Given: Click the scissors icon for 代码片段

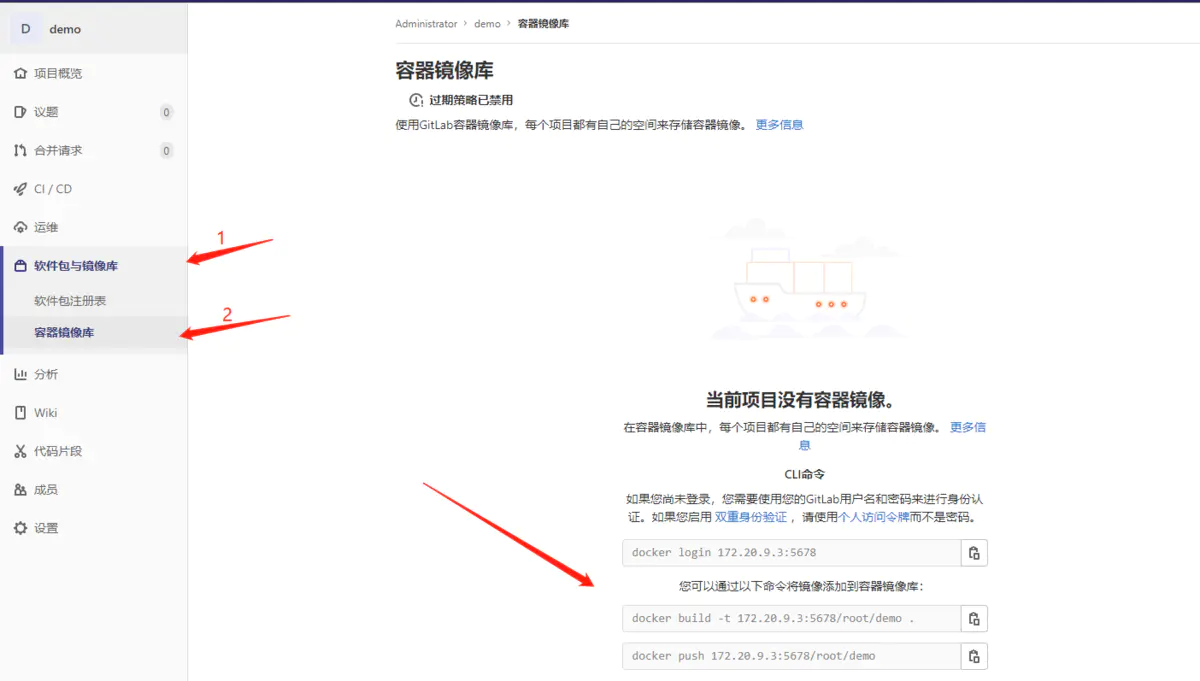Looking at the screenshot, I should 20,451.
